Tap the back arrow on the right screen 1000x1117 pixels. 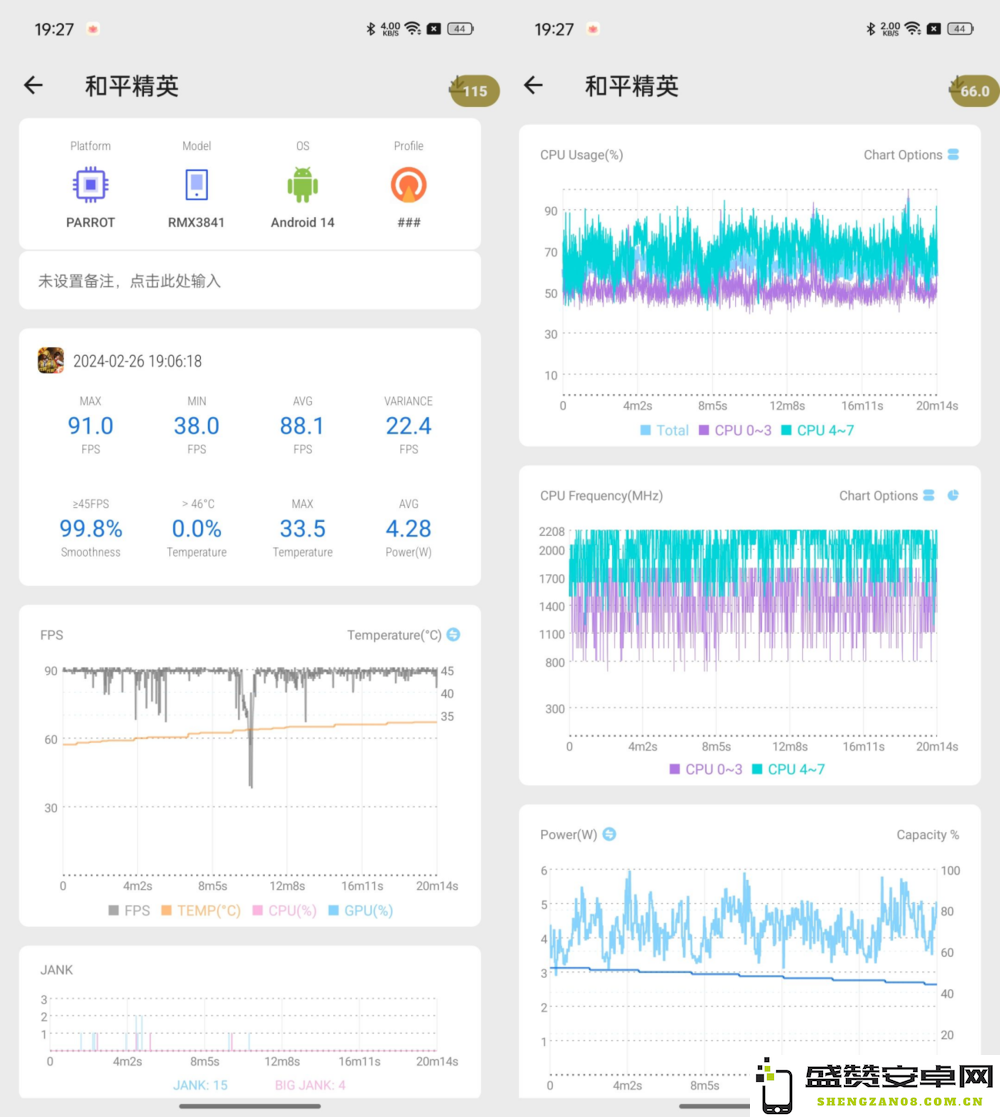point(533,85)
